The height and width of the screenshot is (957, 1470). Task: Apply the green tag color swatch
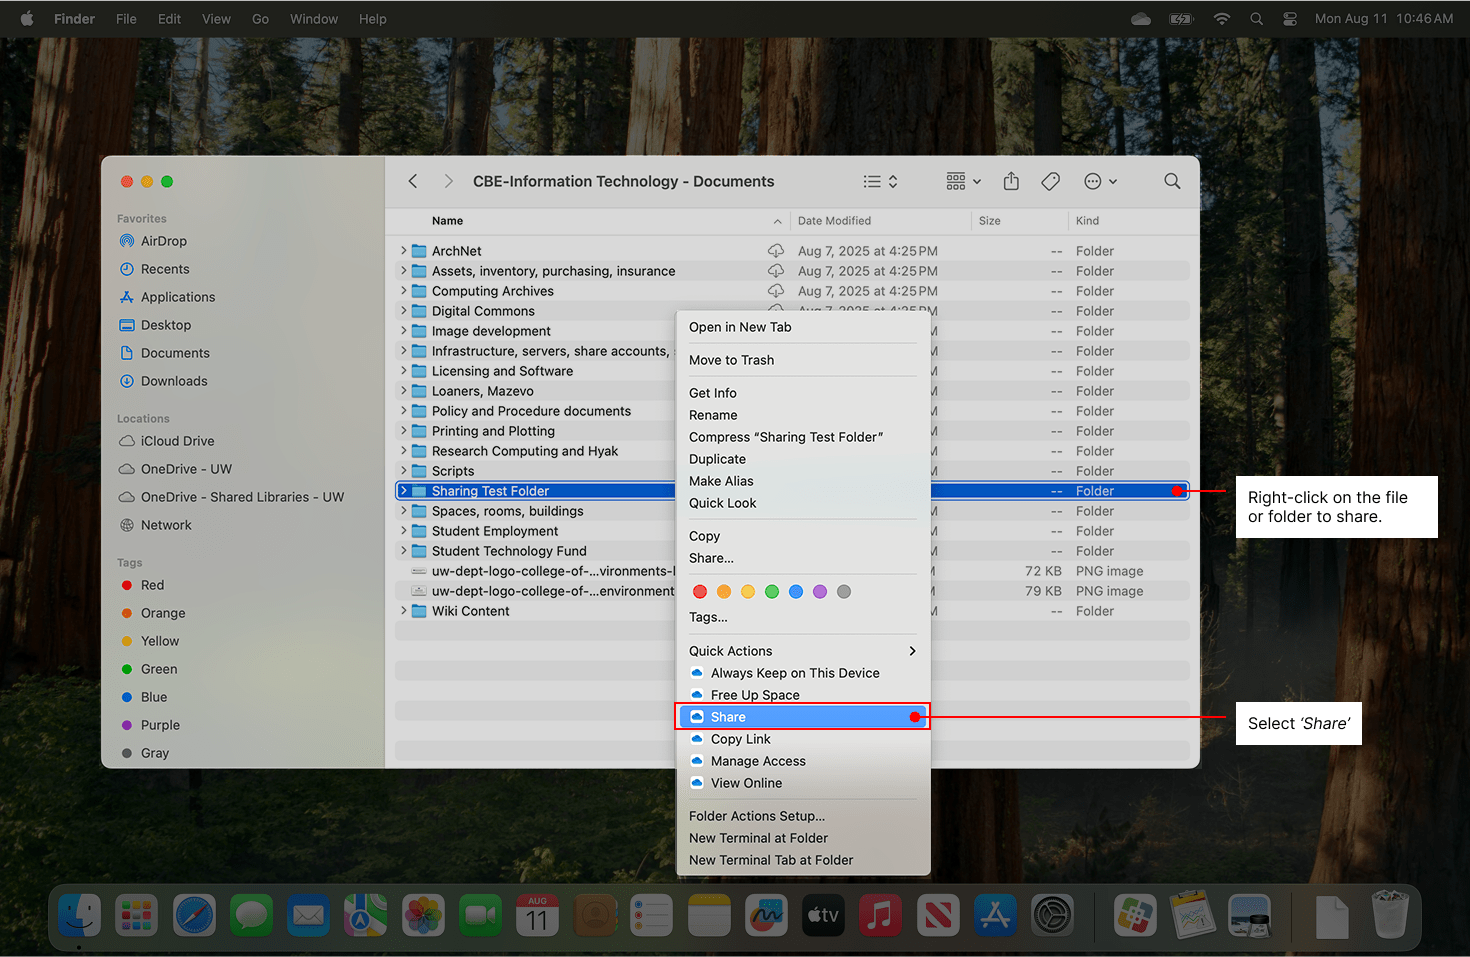click(x=771, y=591)
